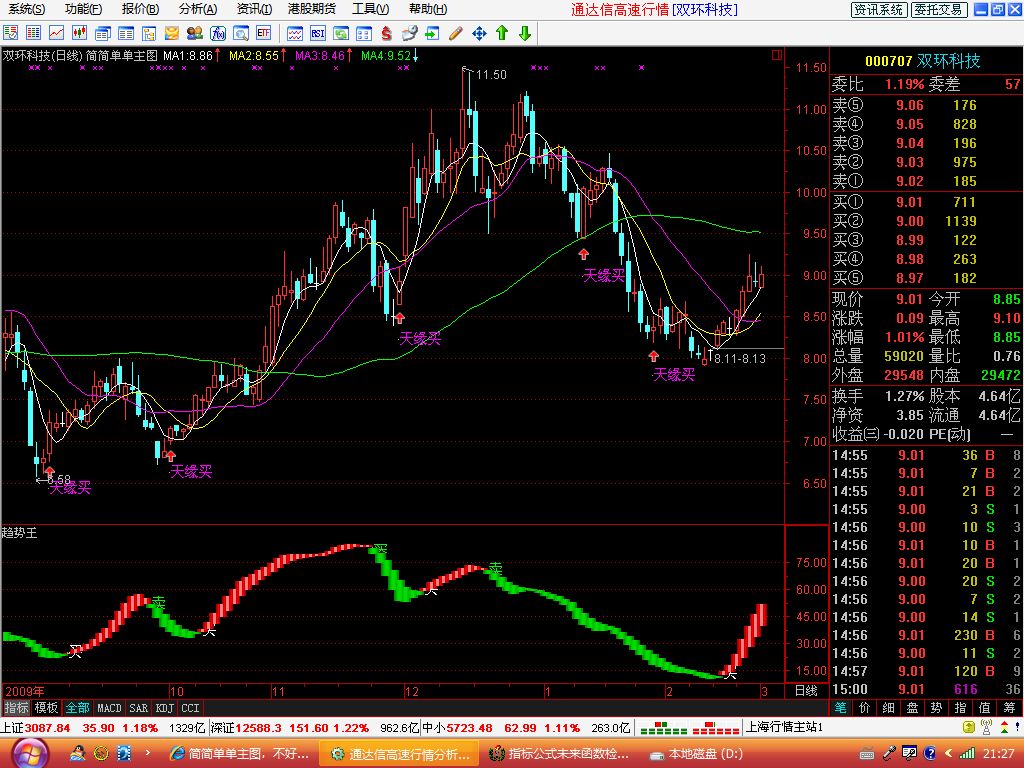Select the 势 tab in the right panel
The height and width of the screenshot is (768, 1024).
tap(936, 708)
